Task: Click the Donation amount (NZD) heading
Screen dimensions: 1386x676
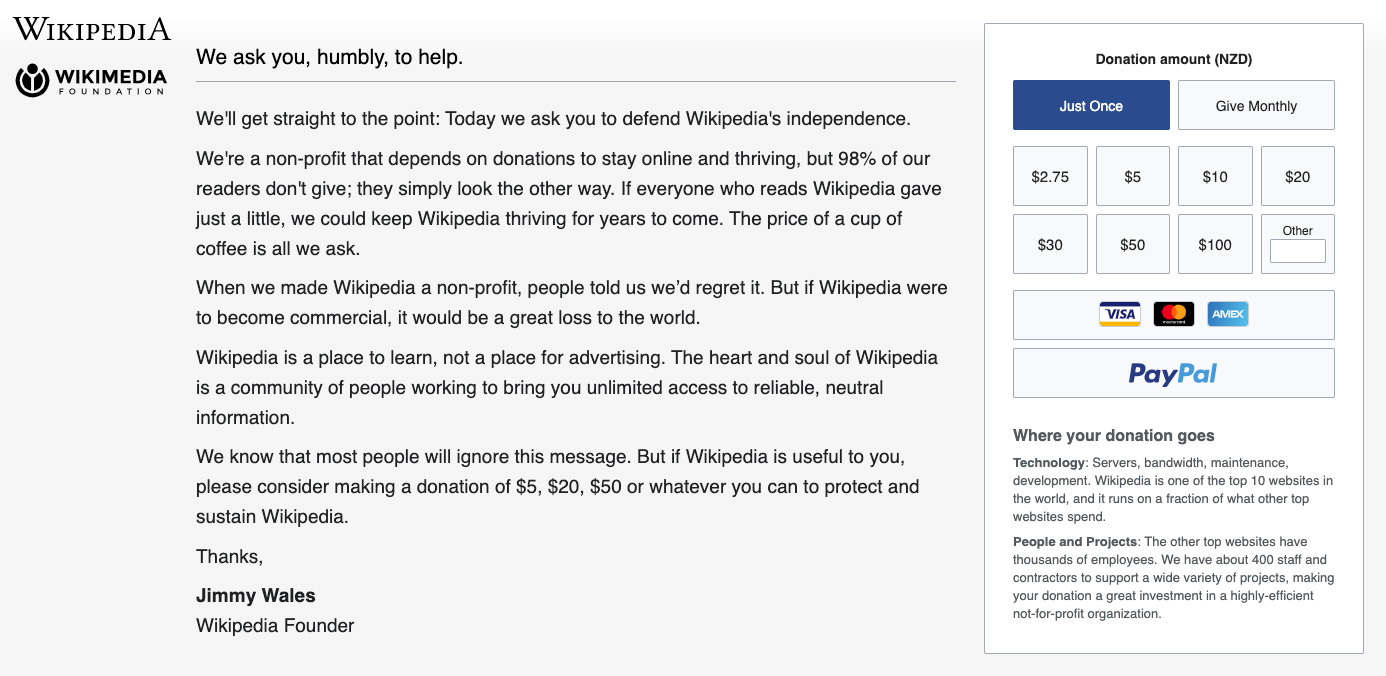Action: tap(1172, 59)
